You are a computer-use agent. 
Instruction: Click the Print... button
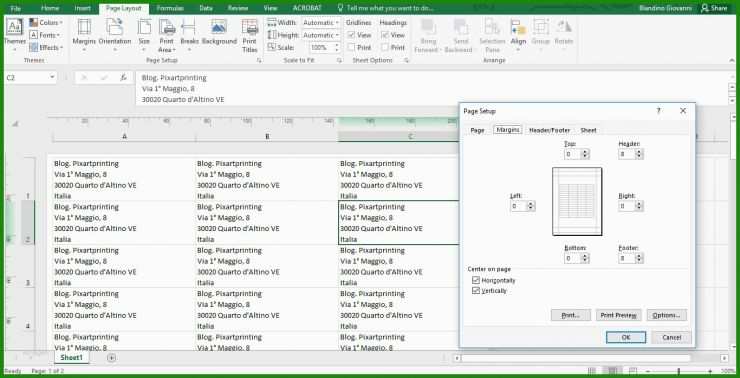571,315
